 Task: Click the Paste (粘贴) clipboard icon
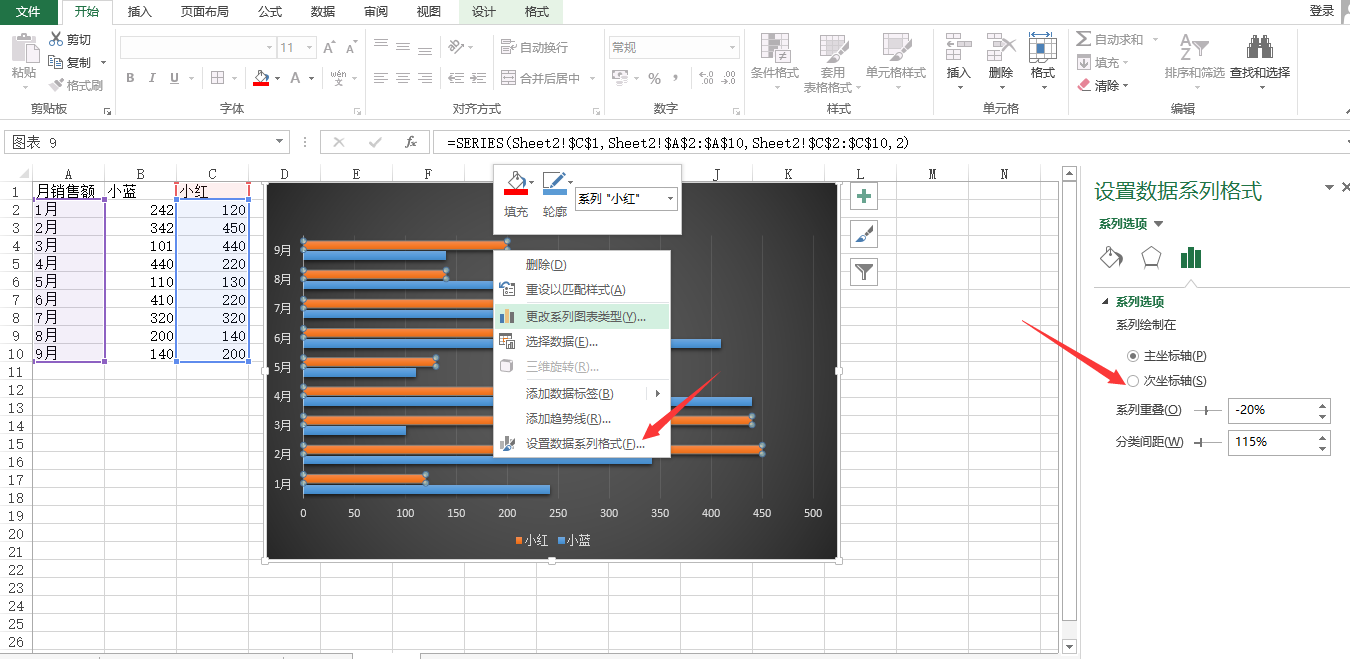24,48
